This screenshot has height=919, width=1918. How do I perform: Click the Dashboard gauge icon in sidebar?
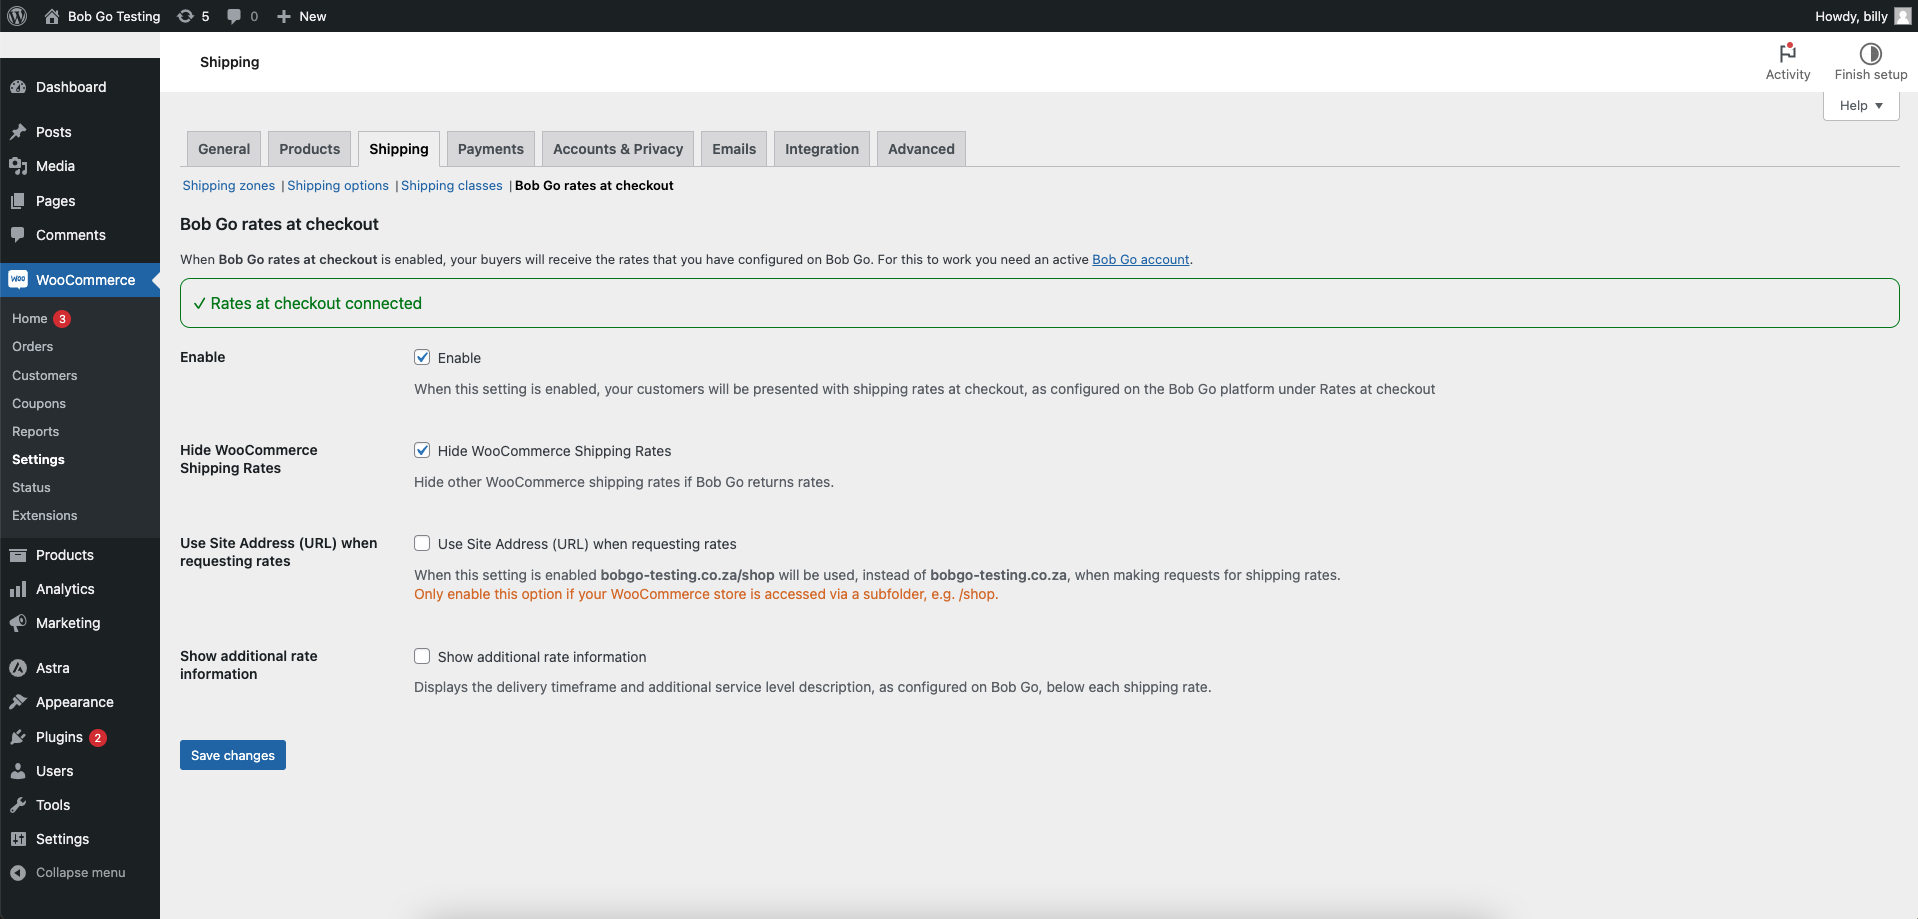18,87
